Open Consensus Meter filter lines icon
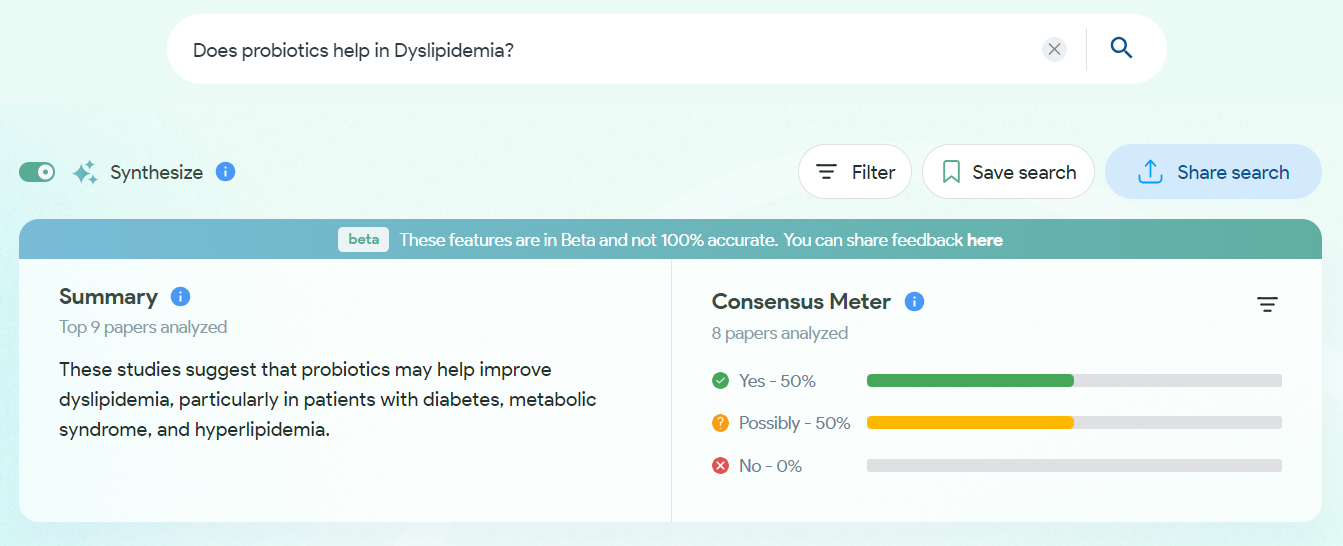The image size is (1343, 546). 1267,304
